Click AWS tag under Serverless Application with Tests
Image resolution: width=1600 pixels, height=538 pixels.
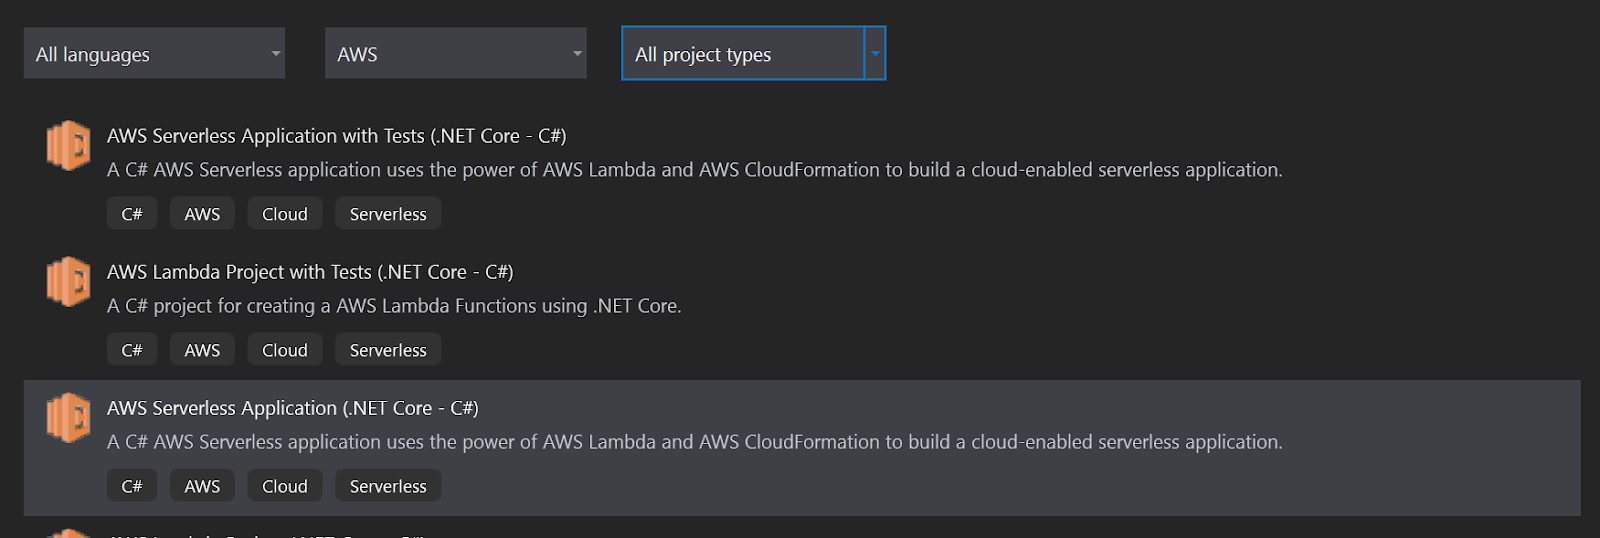point(202,214)
